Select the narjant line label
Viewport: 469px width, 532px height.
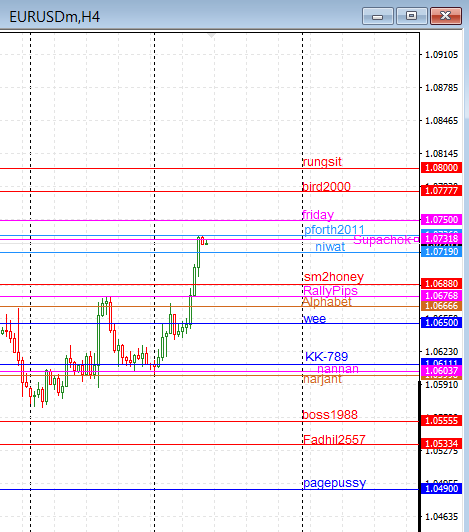click(x=322, y=379)
